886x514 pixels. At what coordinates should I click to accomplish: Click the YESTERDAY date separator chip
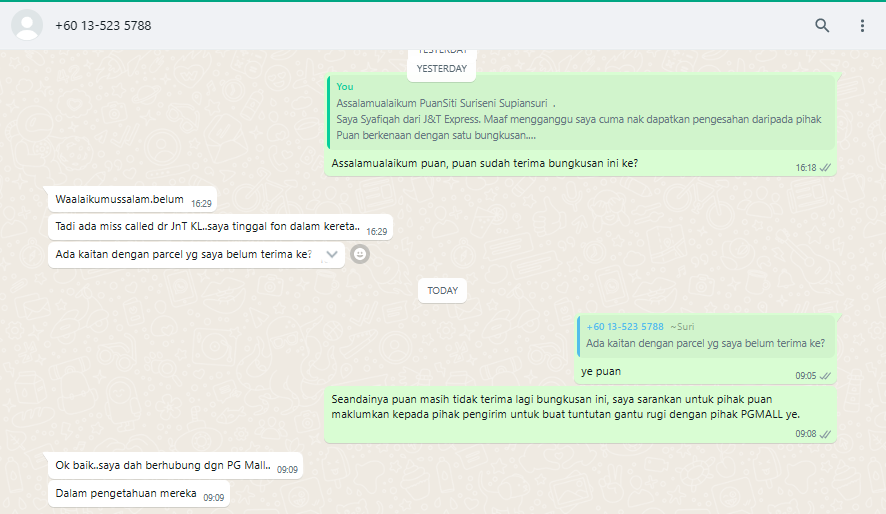(x=441, y=68)
